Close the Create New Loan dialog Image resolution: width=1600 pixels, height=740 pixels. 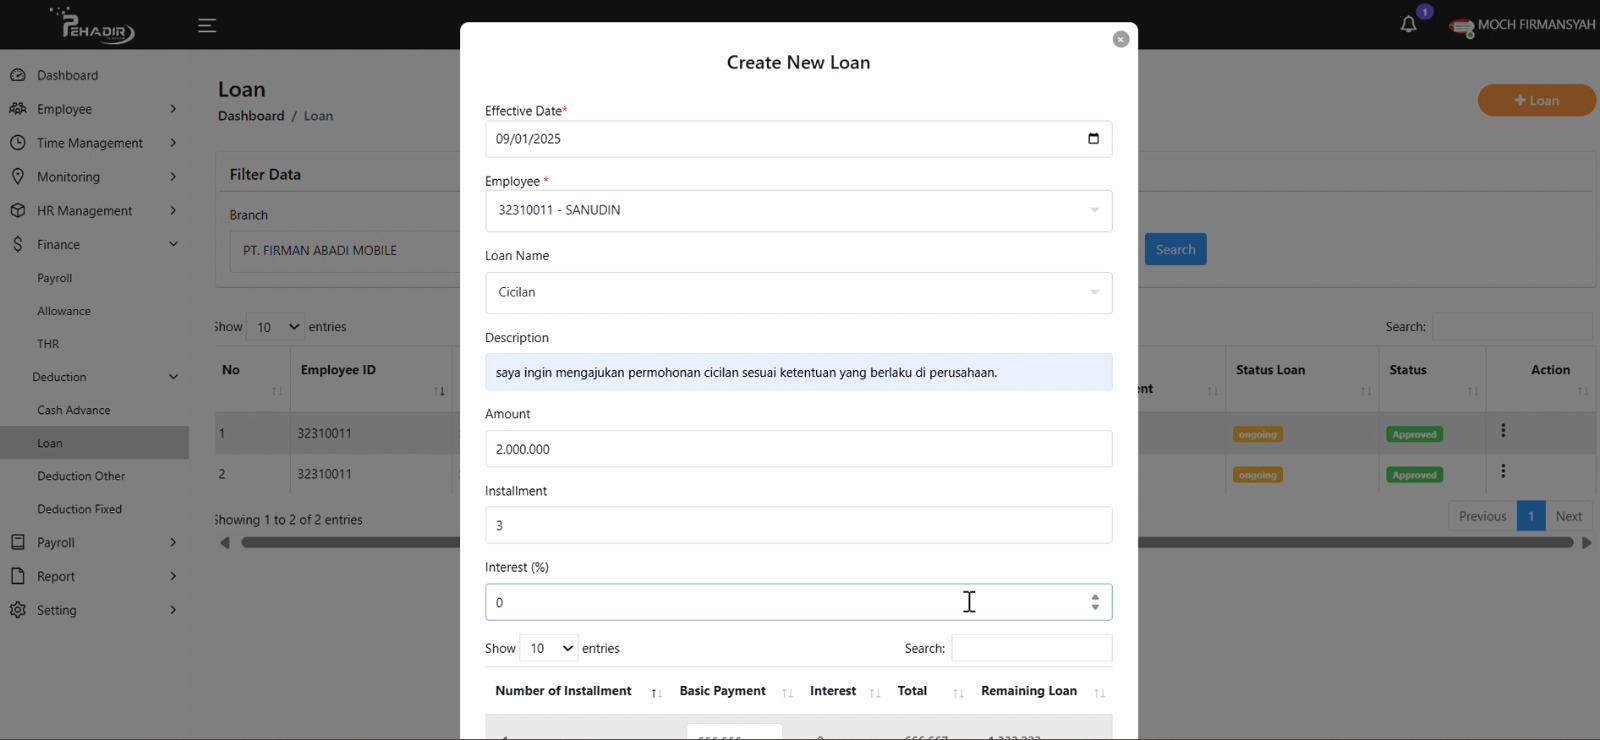[1120, 39]
